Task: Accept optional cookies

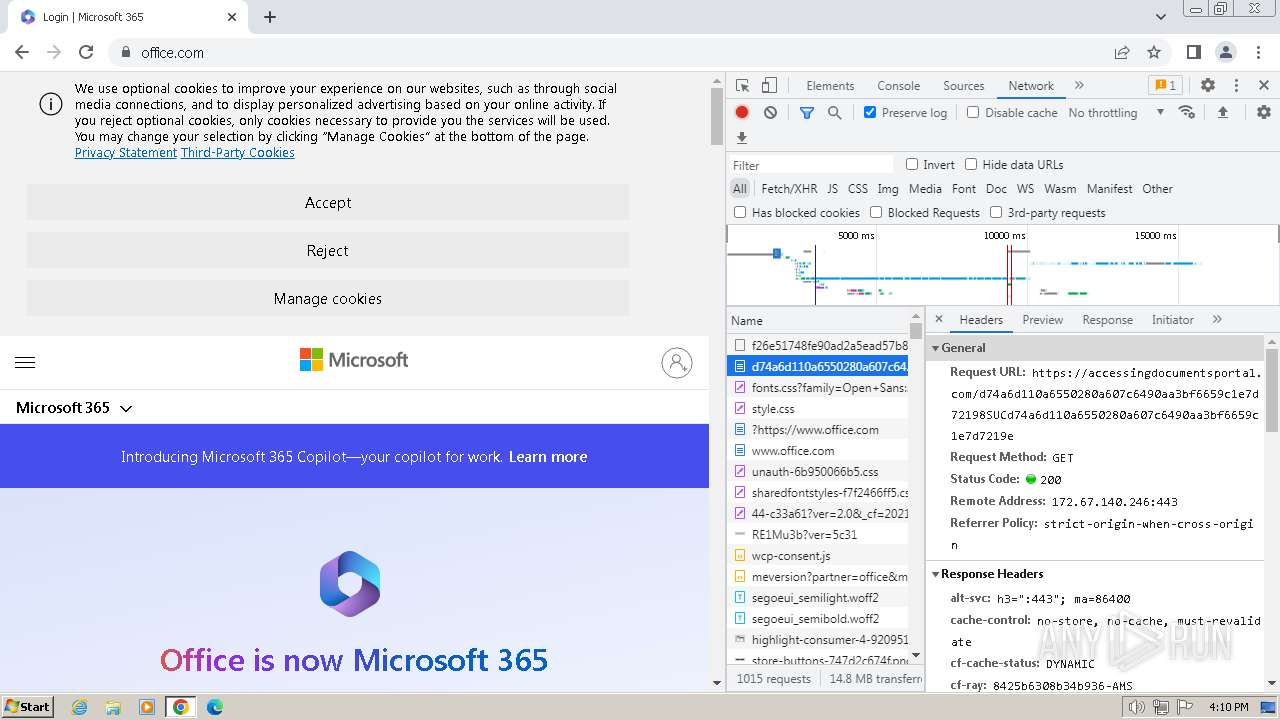Action: point(328,202)
